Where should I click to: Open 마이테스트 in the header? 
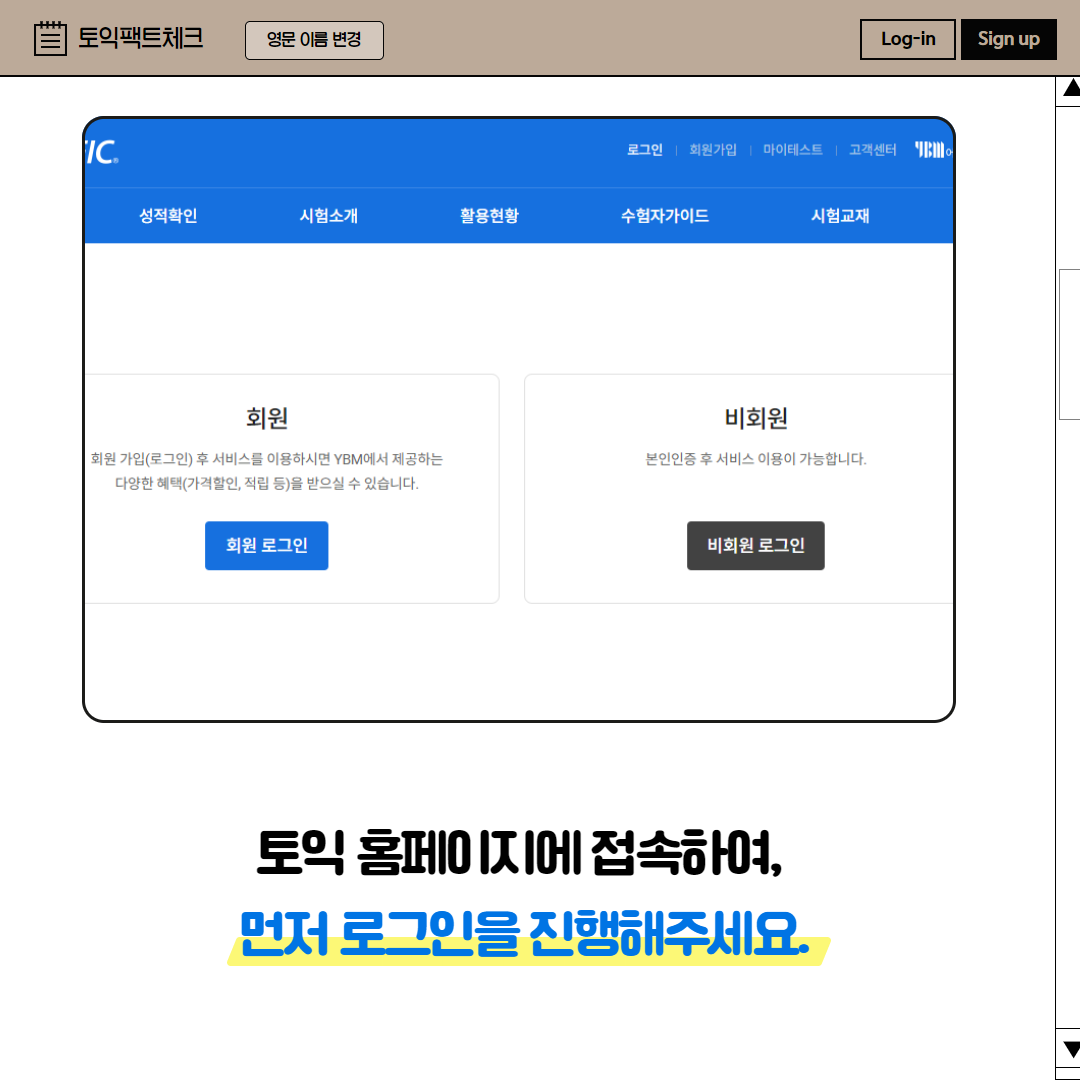click(x=793, y=149)
